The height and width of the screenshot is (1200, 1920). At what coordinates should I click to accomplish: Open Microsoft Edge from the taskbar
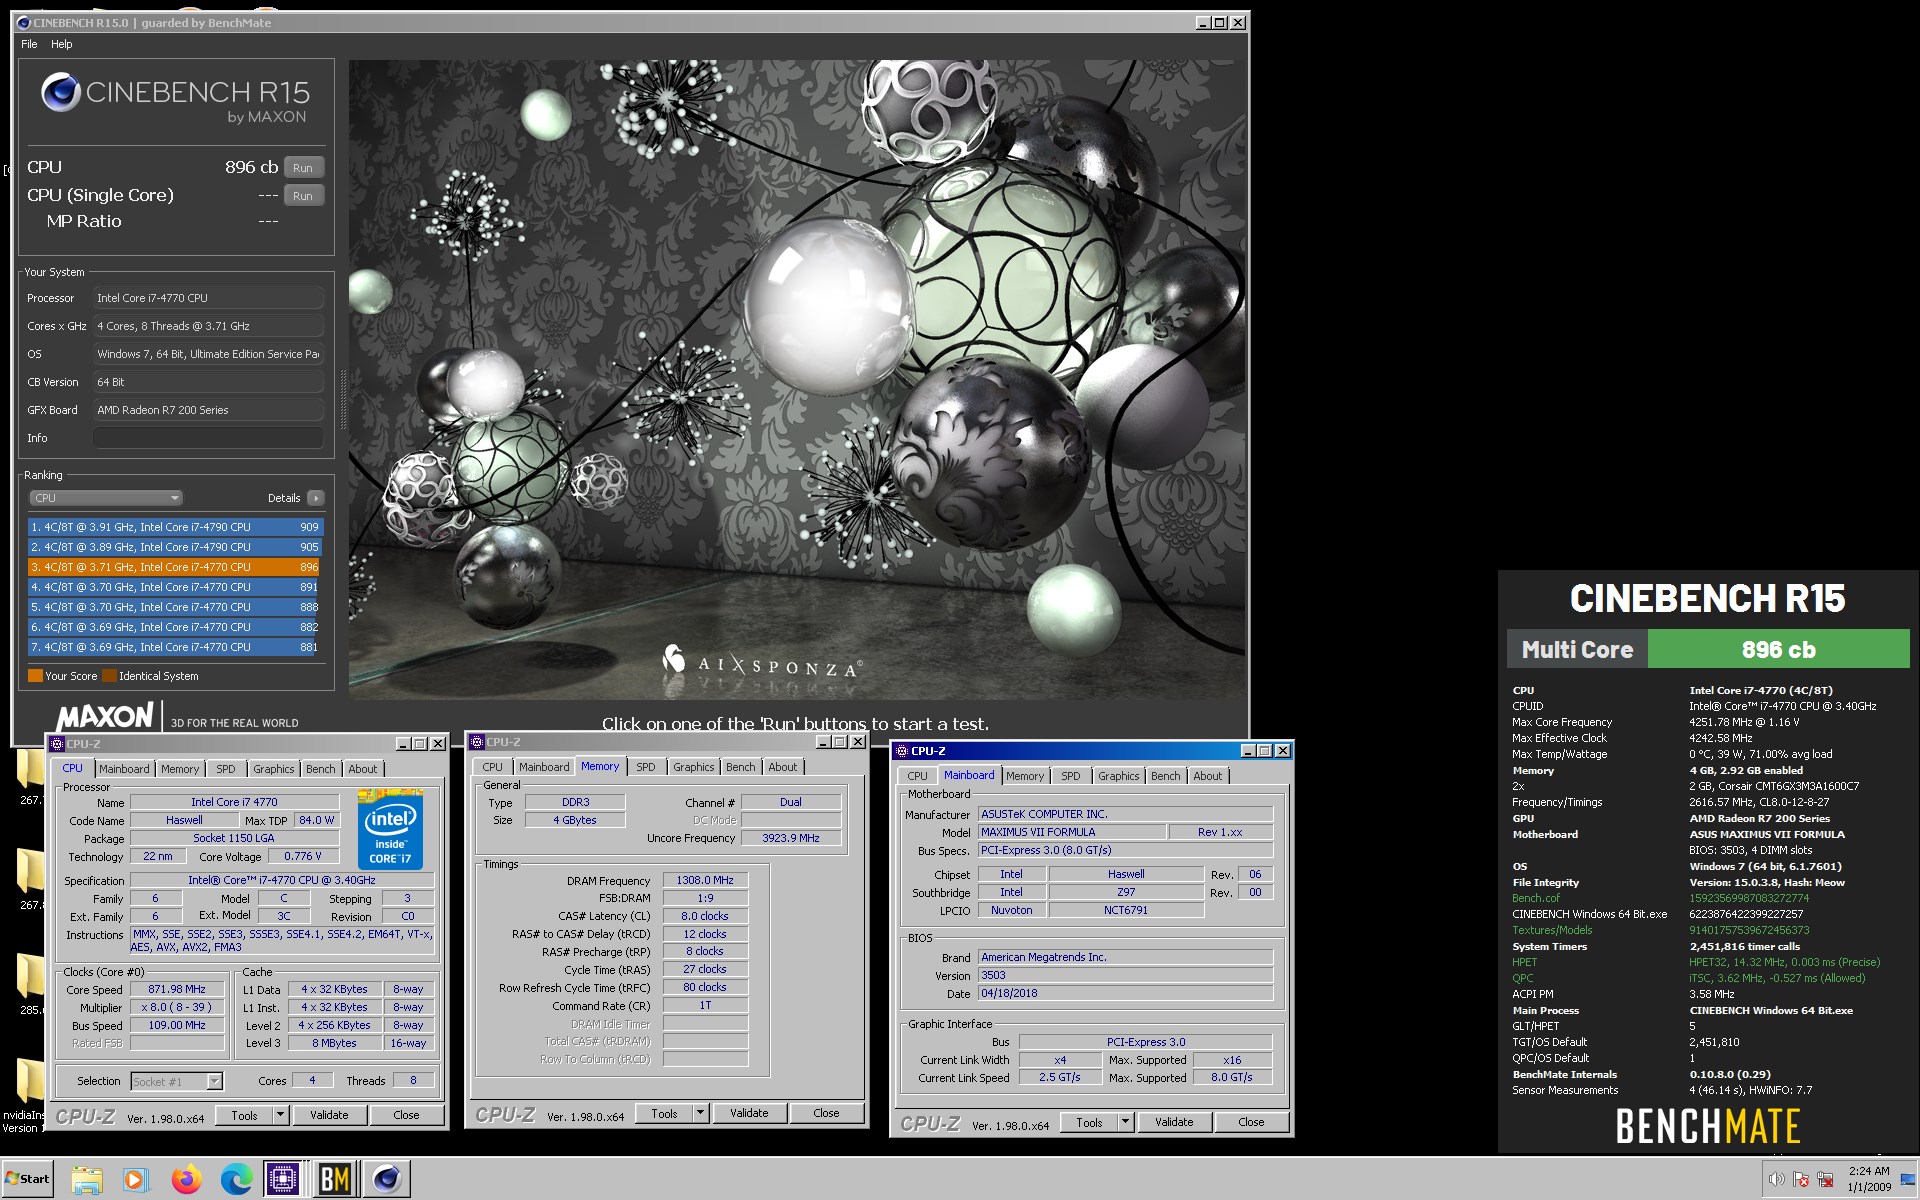236,1180
